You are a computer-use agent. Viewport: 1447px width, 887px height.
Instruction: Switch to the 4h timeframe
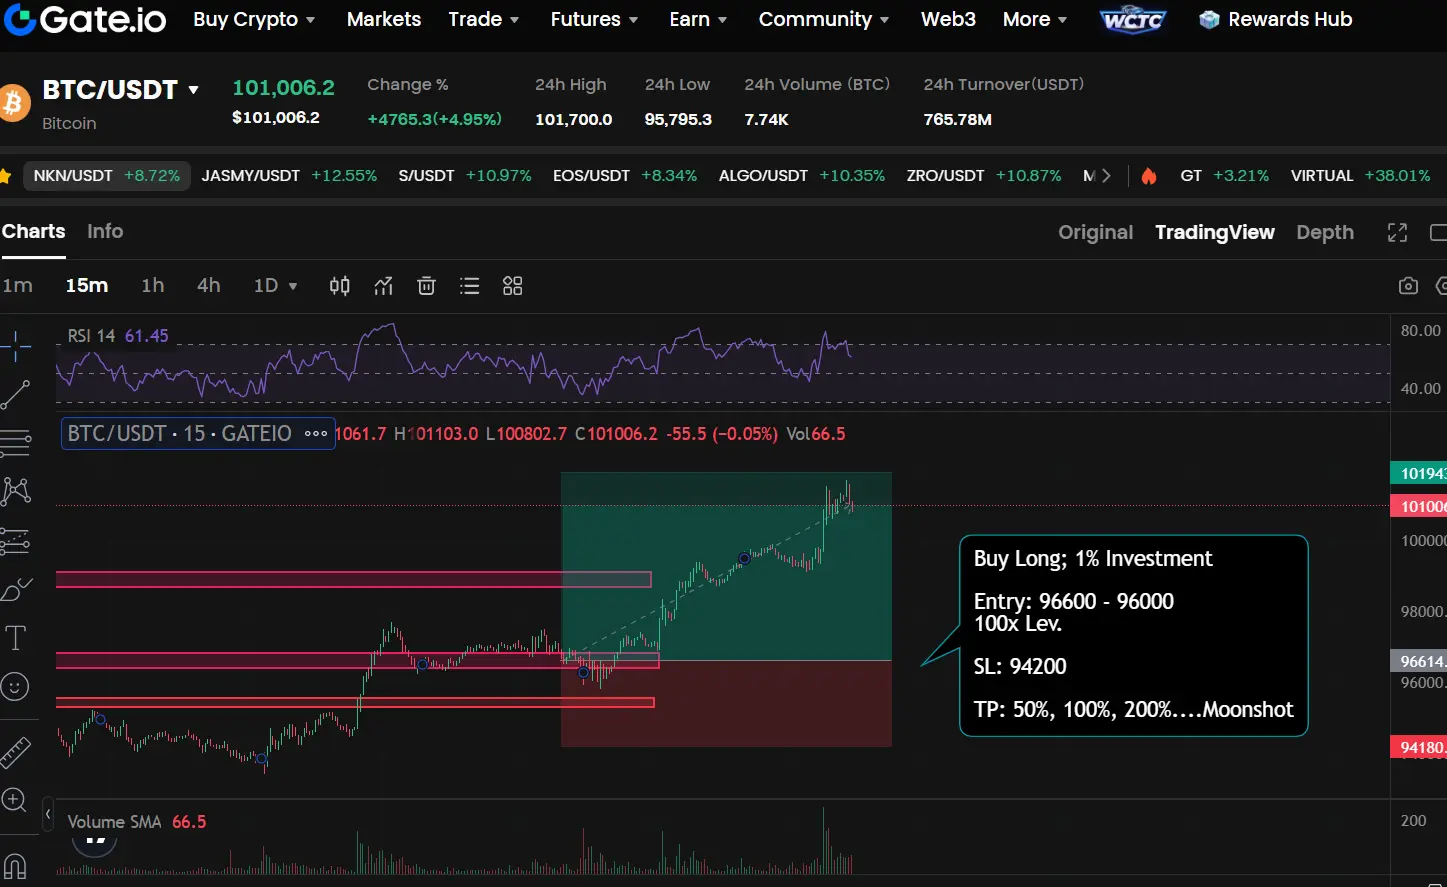pos(209,286)
